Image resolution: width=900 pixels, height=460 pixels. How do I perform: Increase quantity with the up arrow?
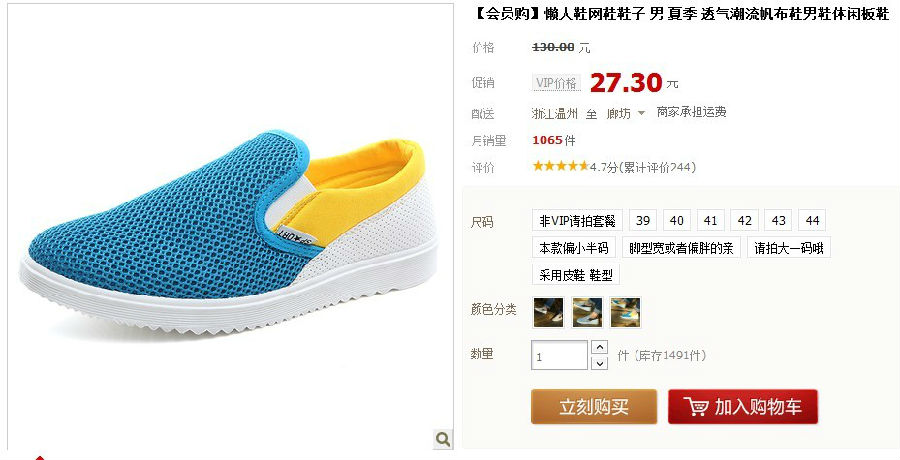(599, 347)
